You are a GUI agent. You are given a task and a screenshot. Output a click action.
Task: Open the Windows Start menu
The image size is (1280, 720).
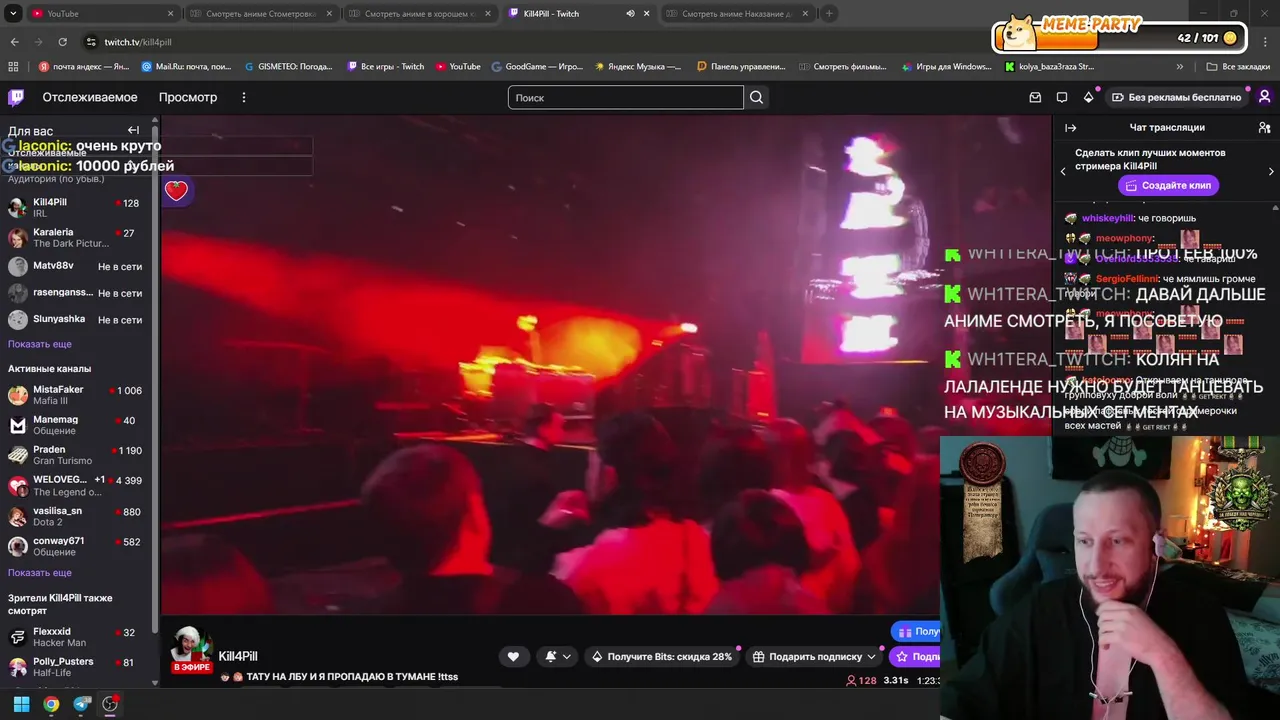[21, 704]
